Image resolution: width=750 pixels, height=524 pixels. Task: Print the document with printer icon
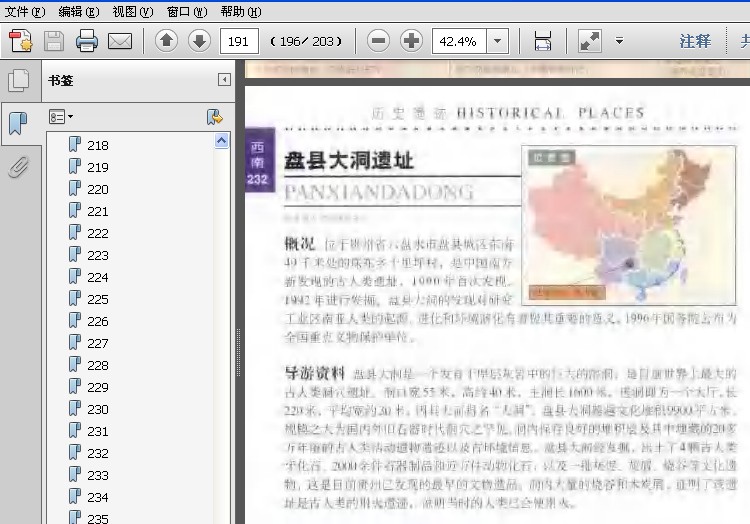[87, 41]
